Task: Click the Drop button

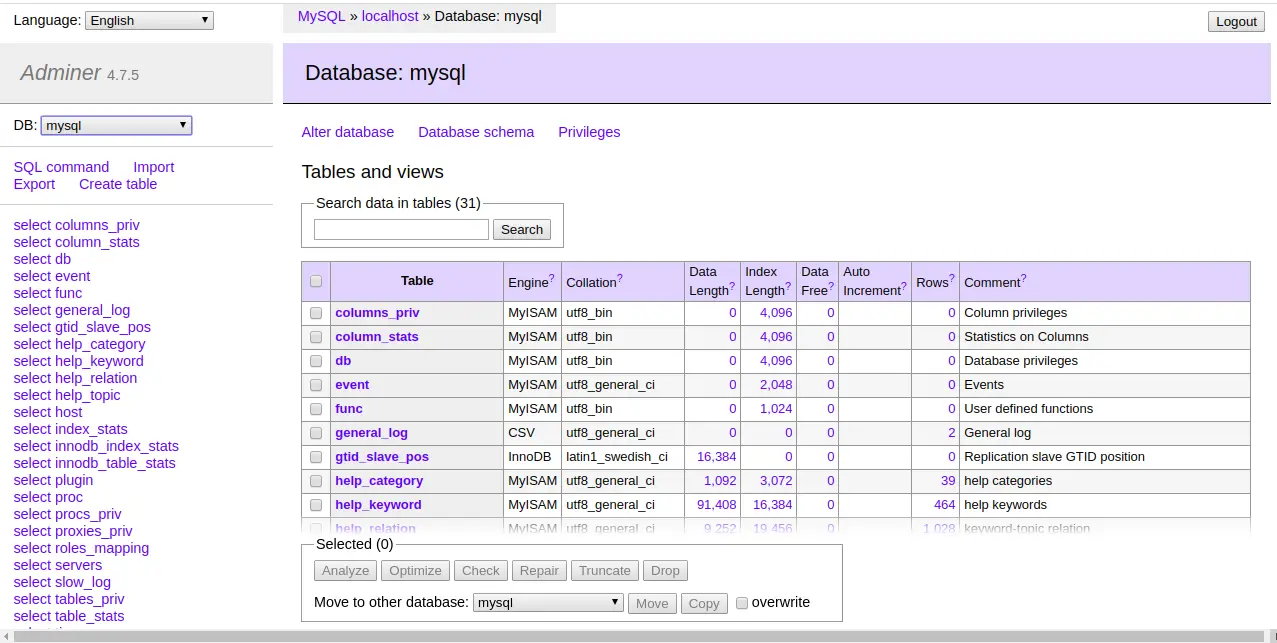Action: 665,571
